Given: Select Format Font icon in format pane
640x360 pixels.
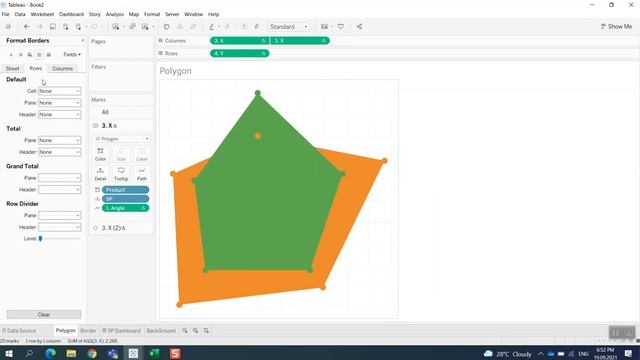Looking at the screenshot, I should [x=11, y=54].
